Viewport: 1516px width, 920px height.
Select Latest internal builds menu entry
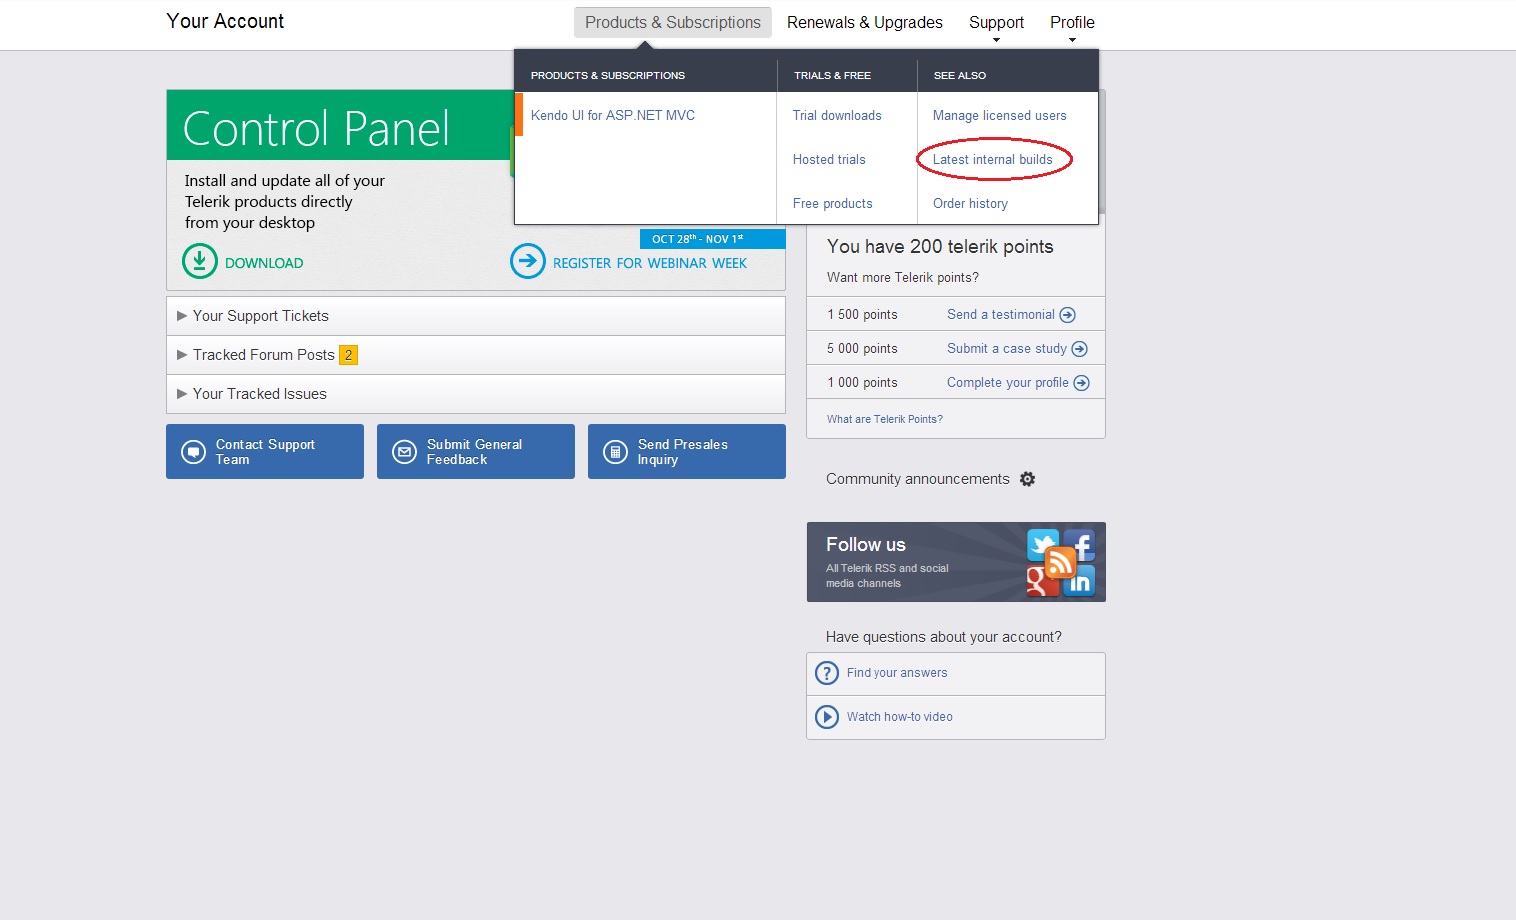tap(993, 159)
